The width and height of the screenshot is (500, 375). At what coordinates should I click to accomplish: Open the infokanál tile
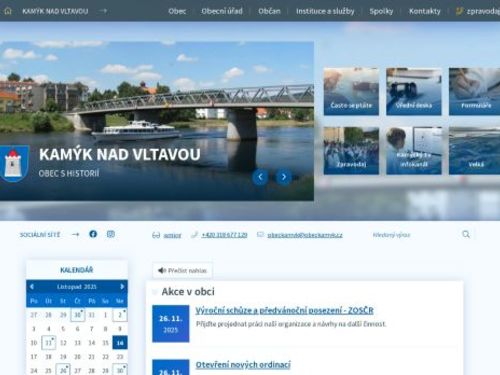(x=414, y=151)
